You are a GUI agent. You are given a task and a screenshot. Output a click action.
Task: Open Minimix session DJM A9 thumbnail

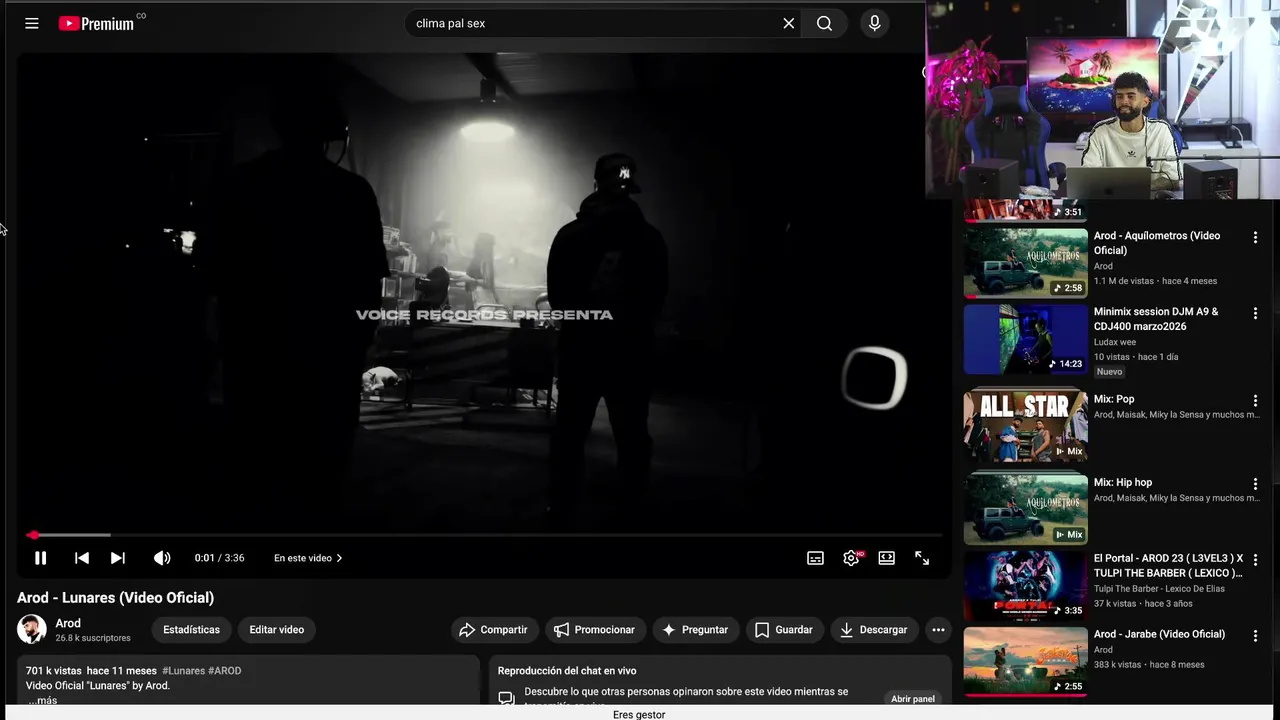1025,339
